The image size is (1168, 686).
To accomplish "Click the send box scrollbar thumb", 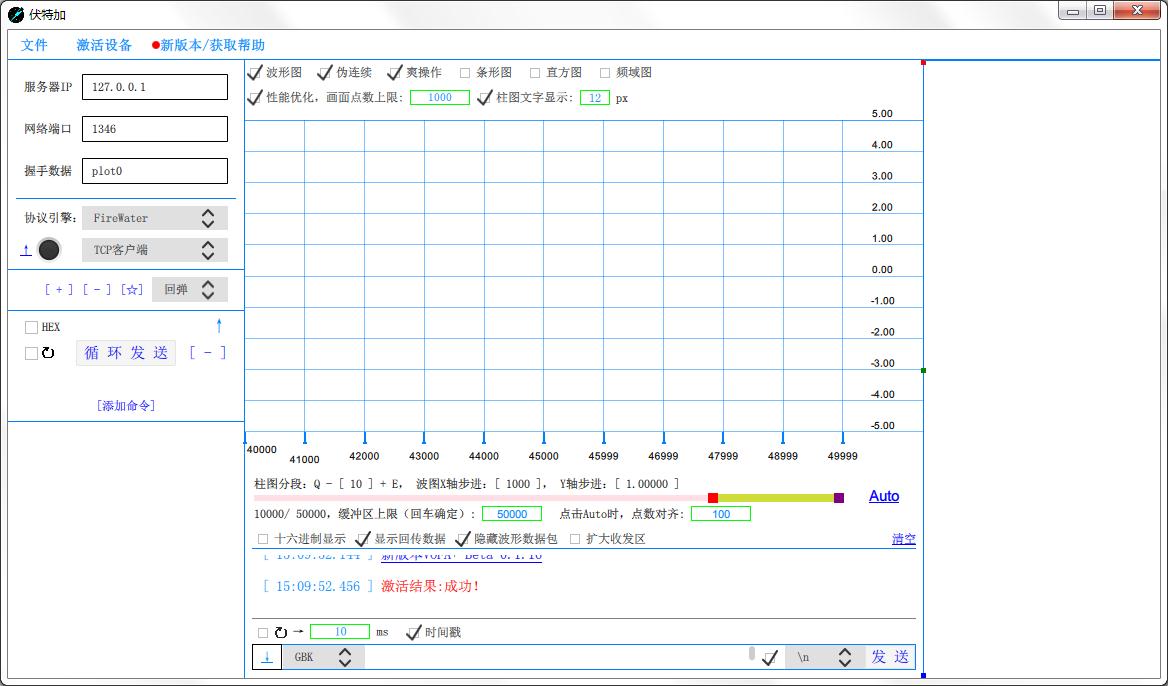I will [752, 653].
